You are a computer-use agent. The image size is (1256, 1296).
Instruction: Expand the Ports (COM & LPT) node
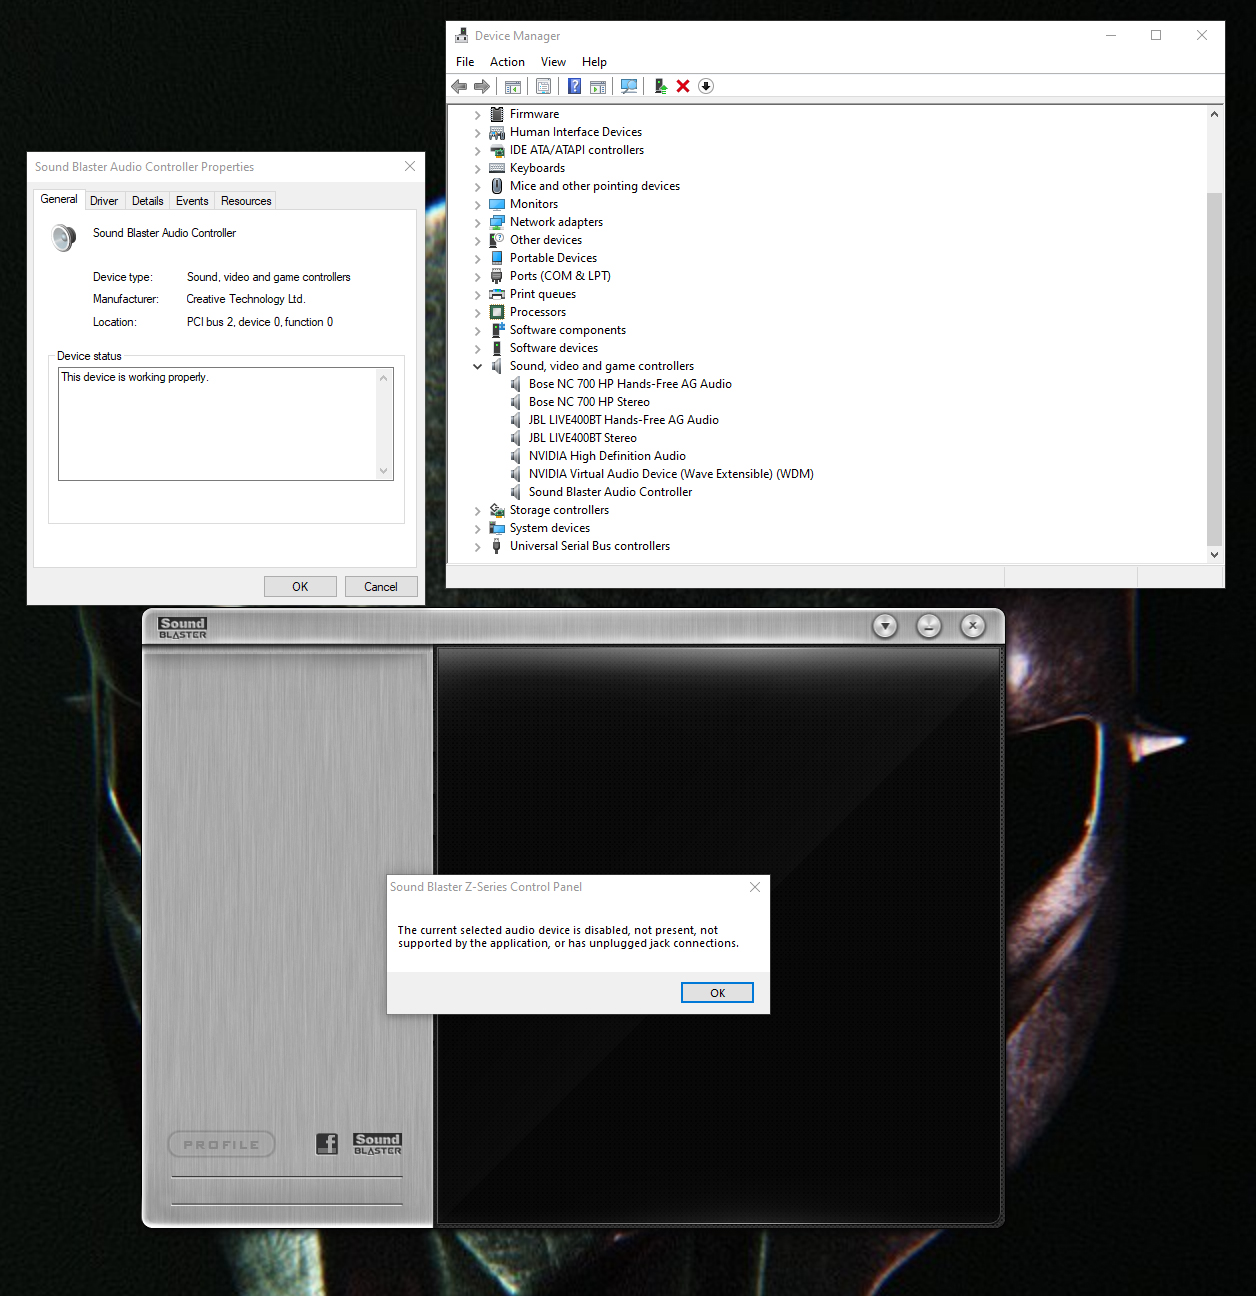tap(478, 277)
